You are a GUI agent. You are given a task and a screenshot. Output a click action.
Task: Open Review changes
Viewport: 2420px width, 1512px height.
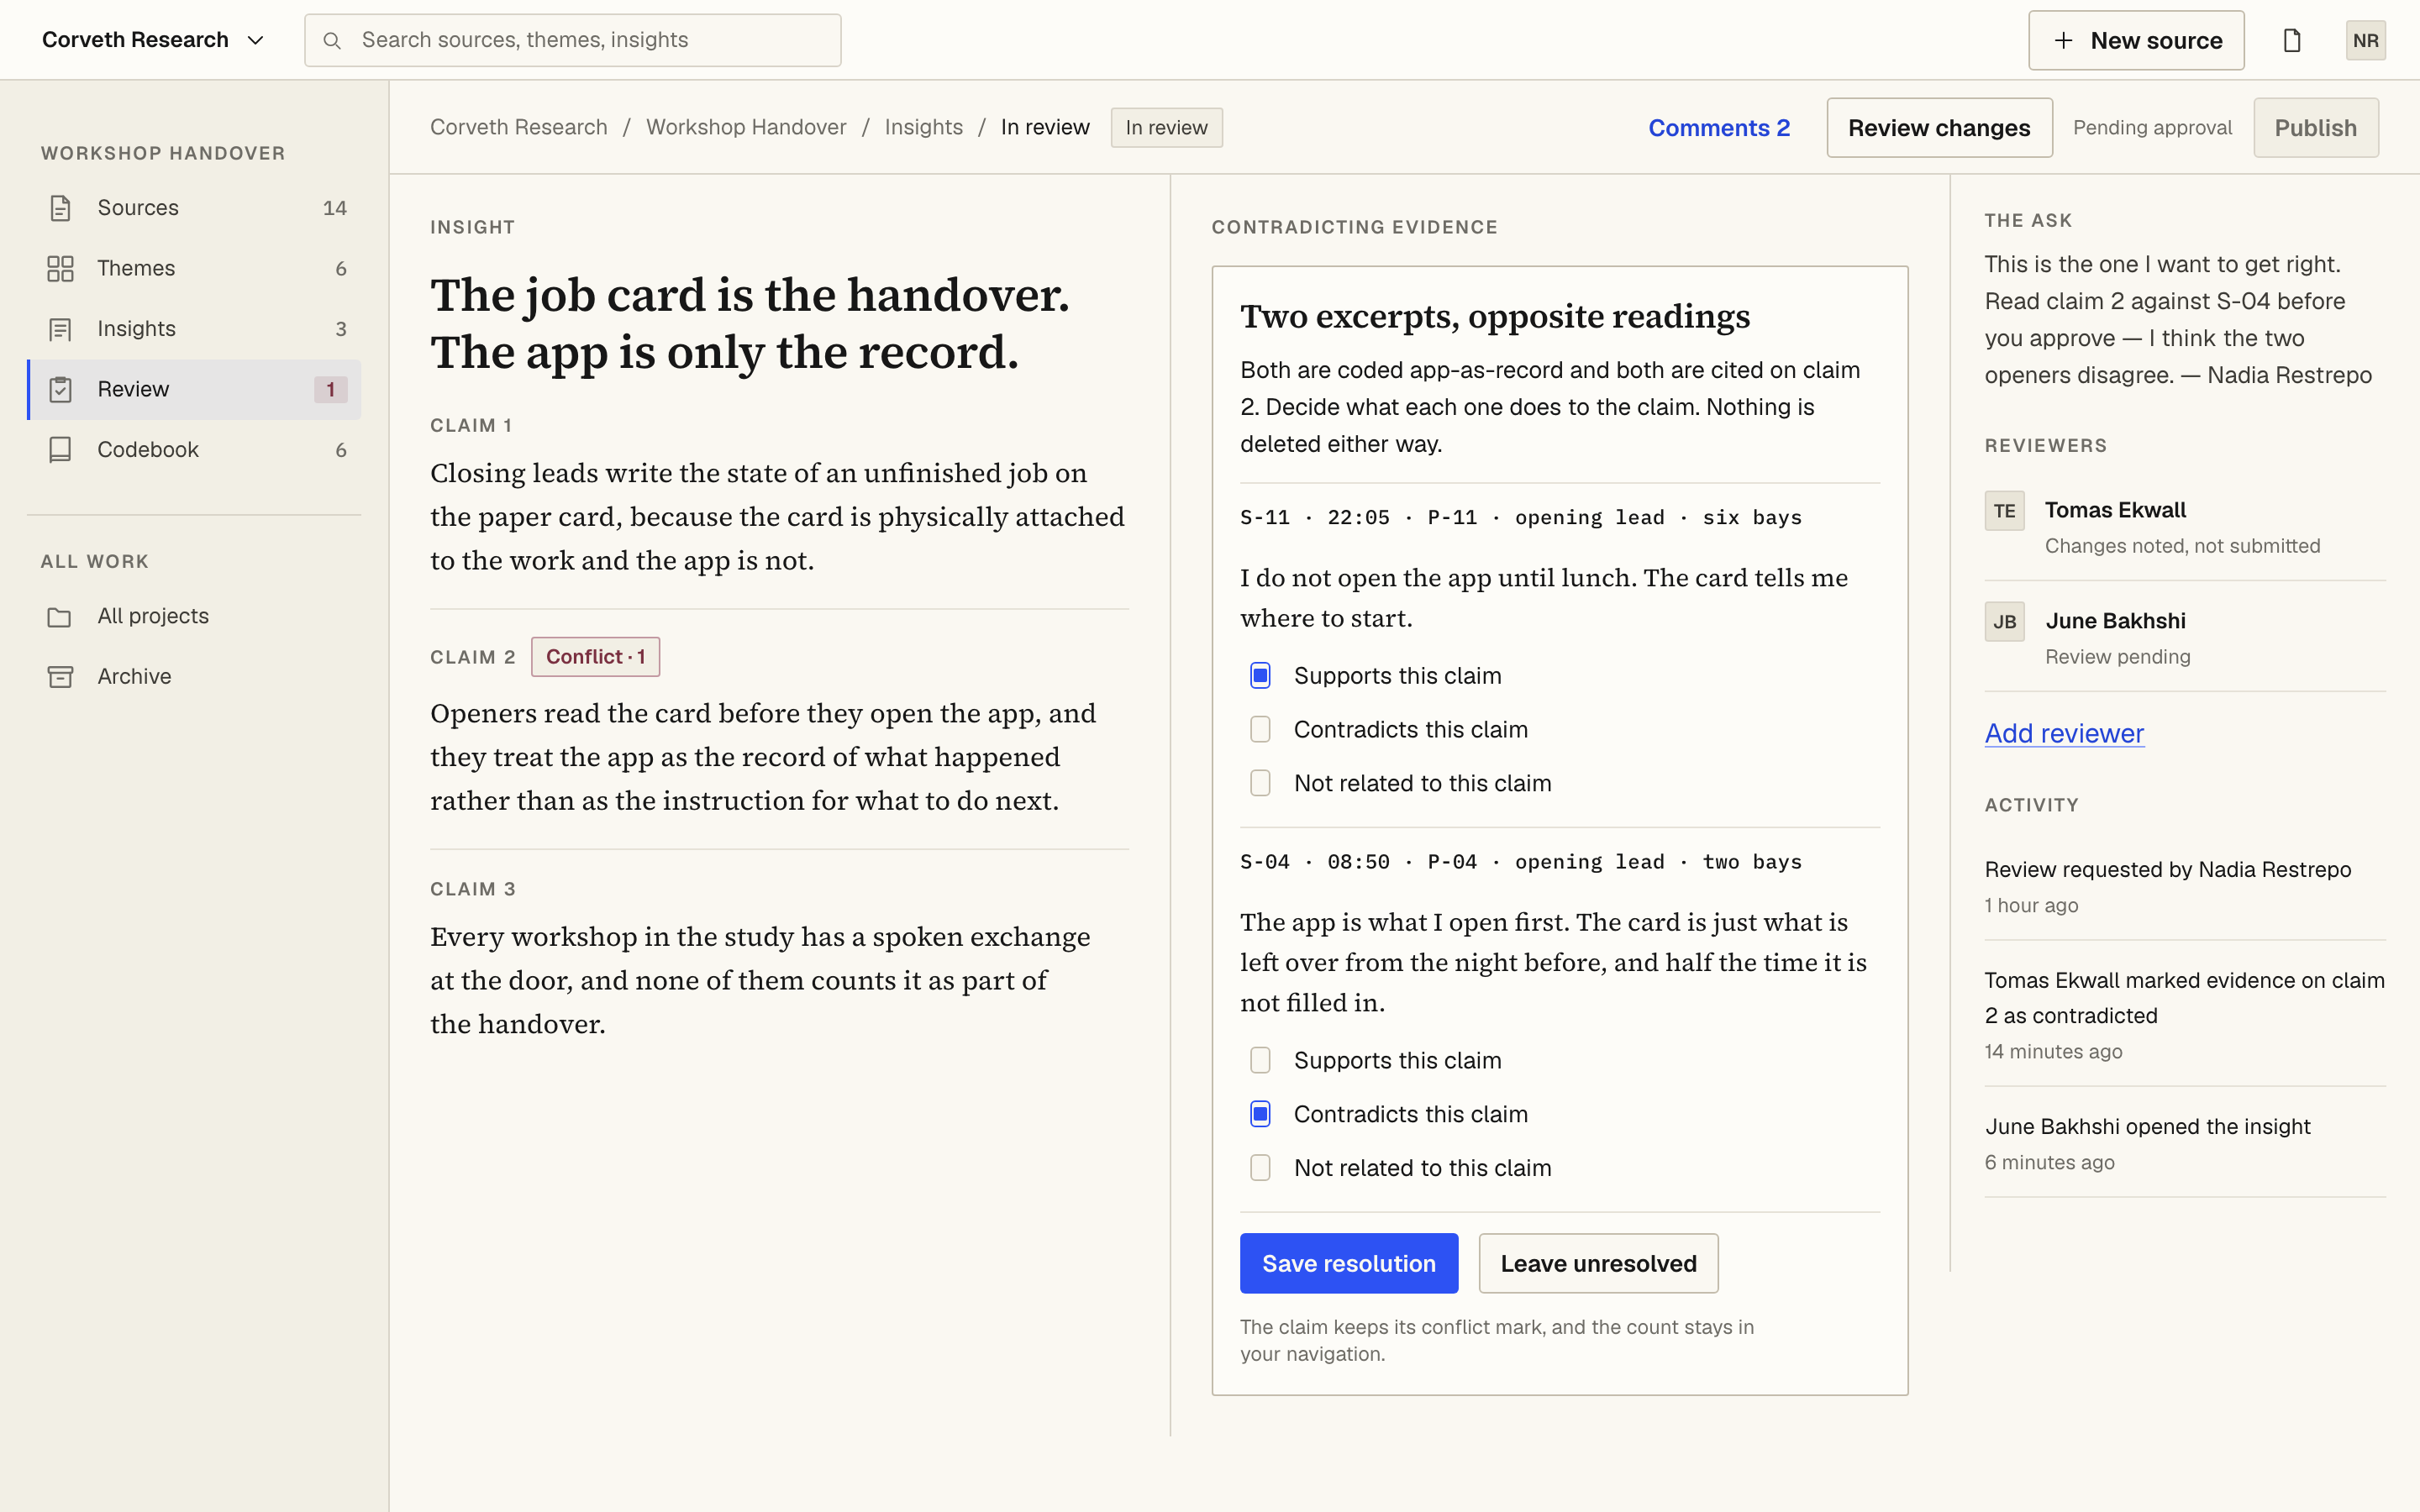(1939, 128)
